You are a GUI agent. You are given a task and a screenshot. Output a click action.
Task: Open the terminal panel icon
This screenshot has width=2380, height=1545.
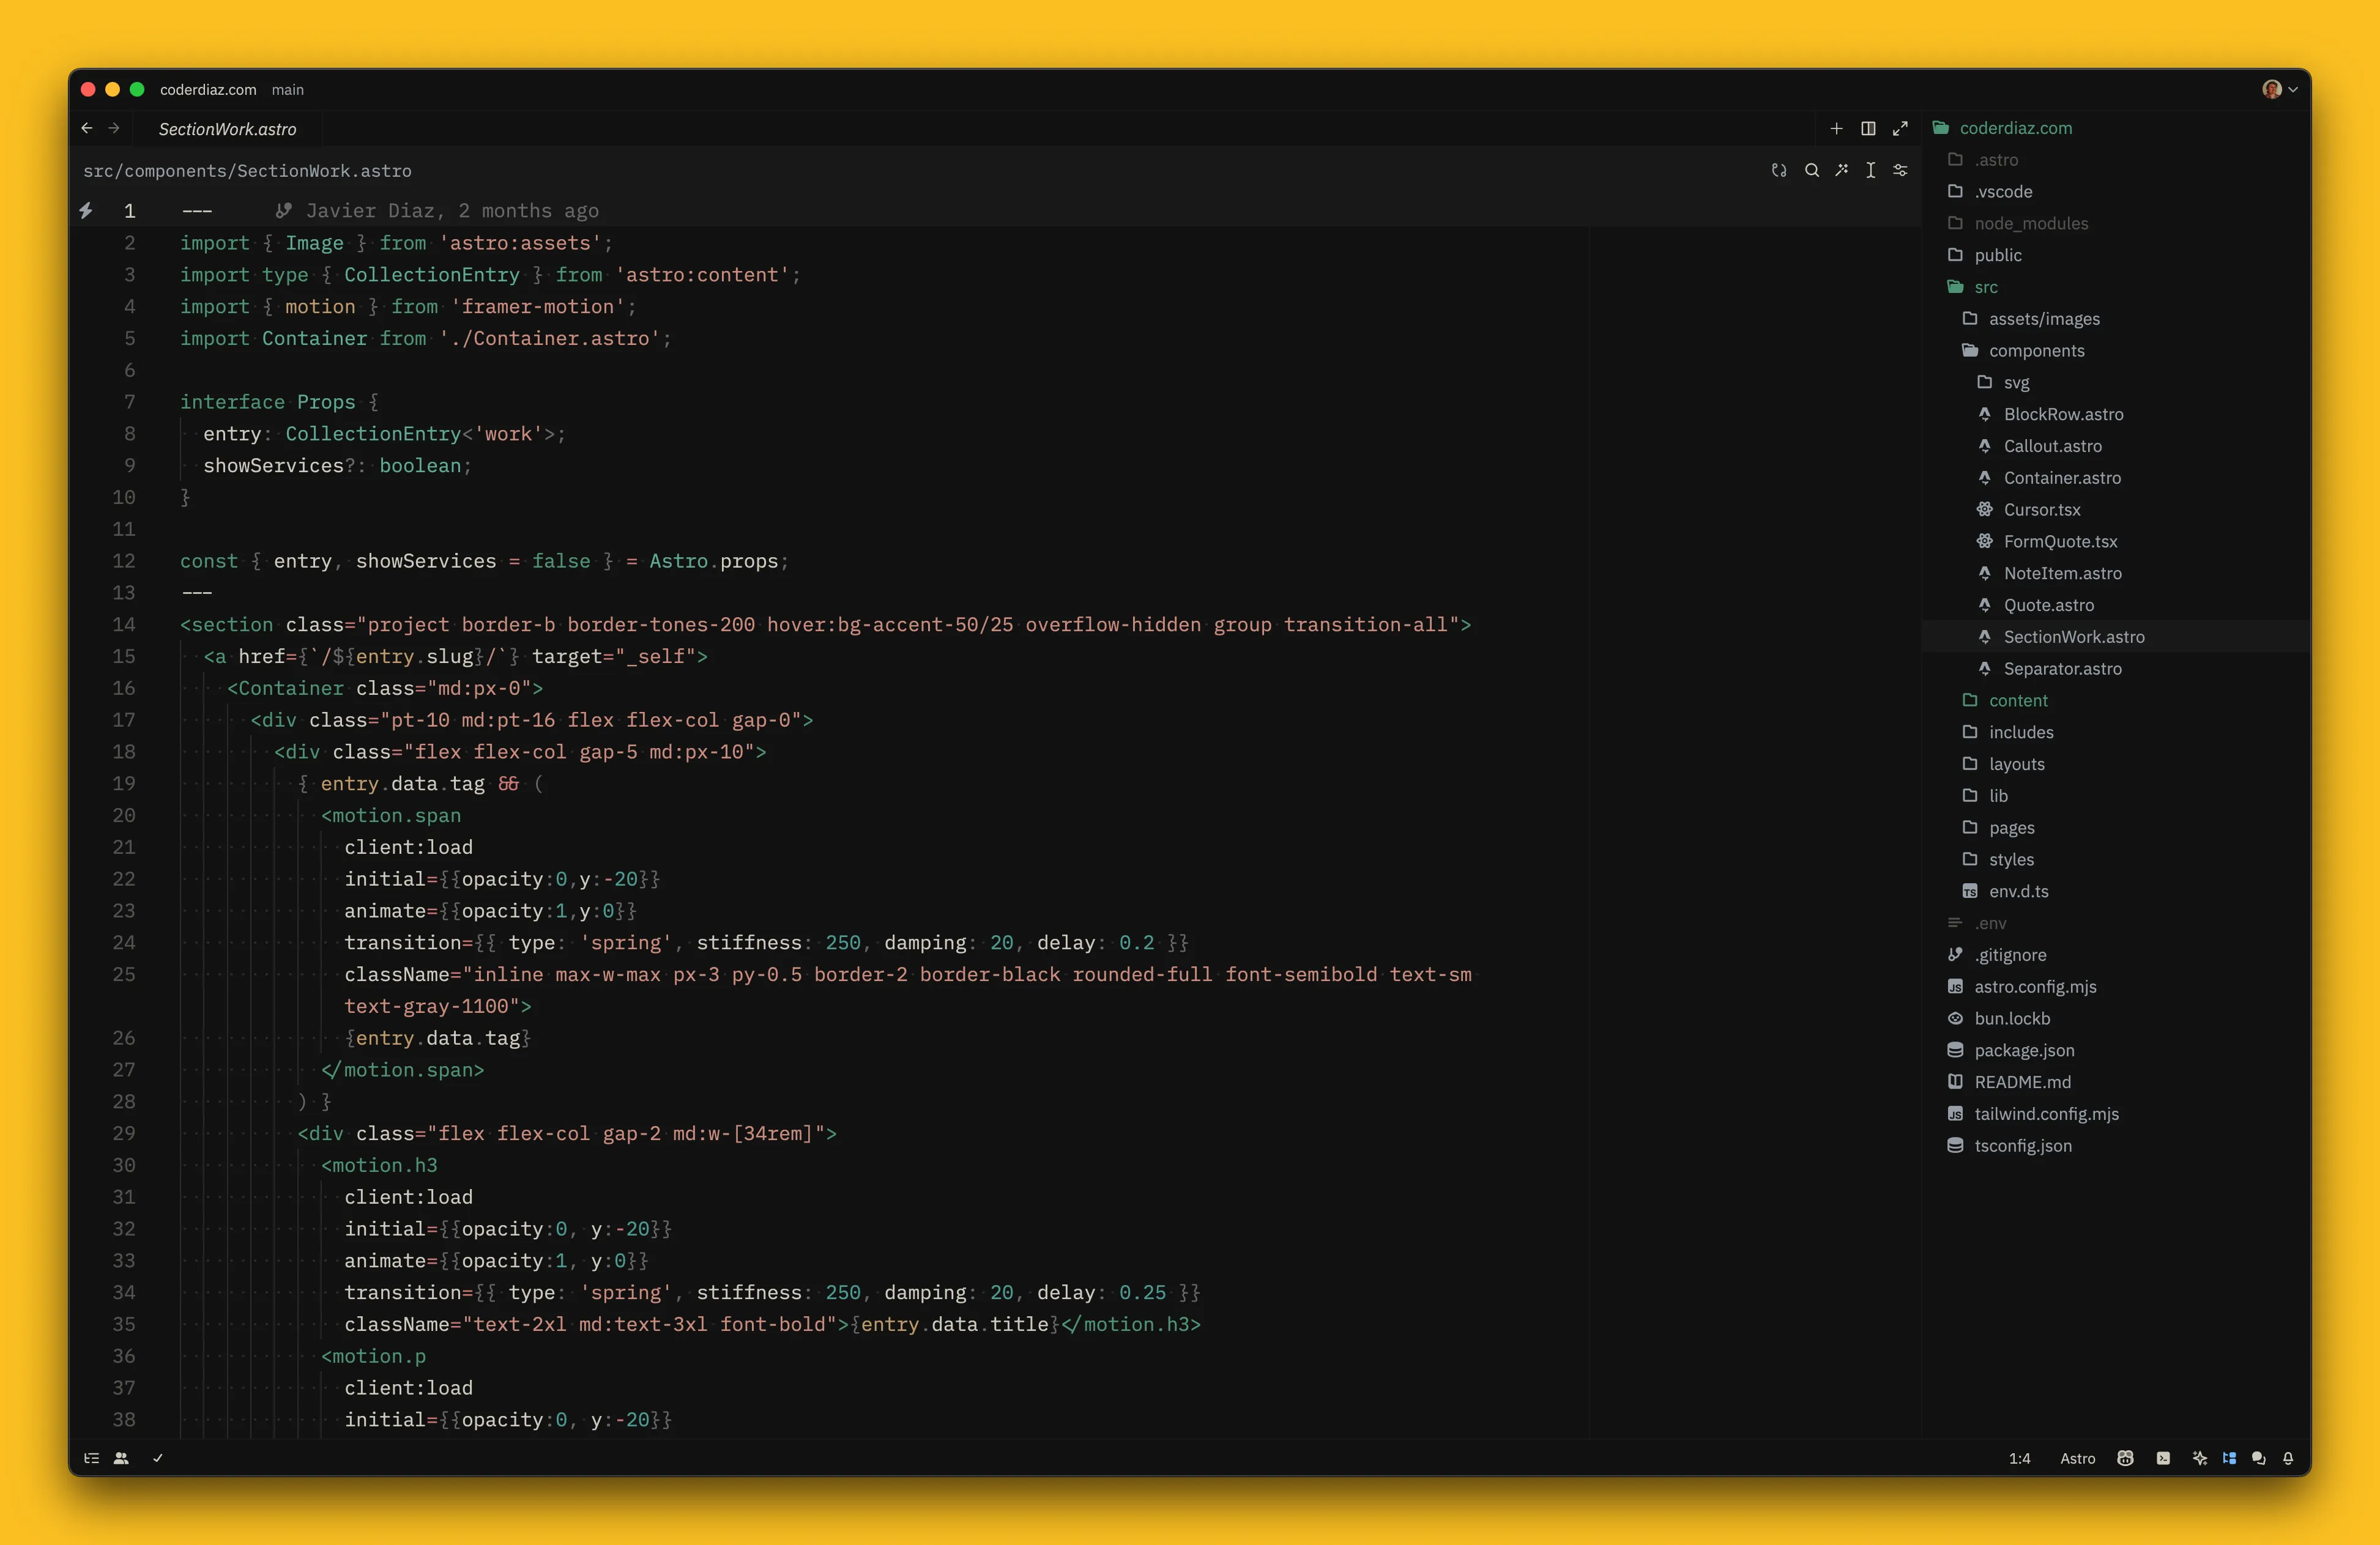pos(2163,1458)
